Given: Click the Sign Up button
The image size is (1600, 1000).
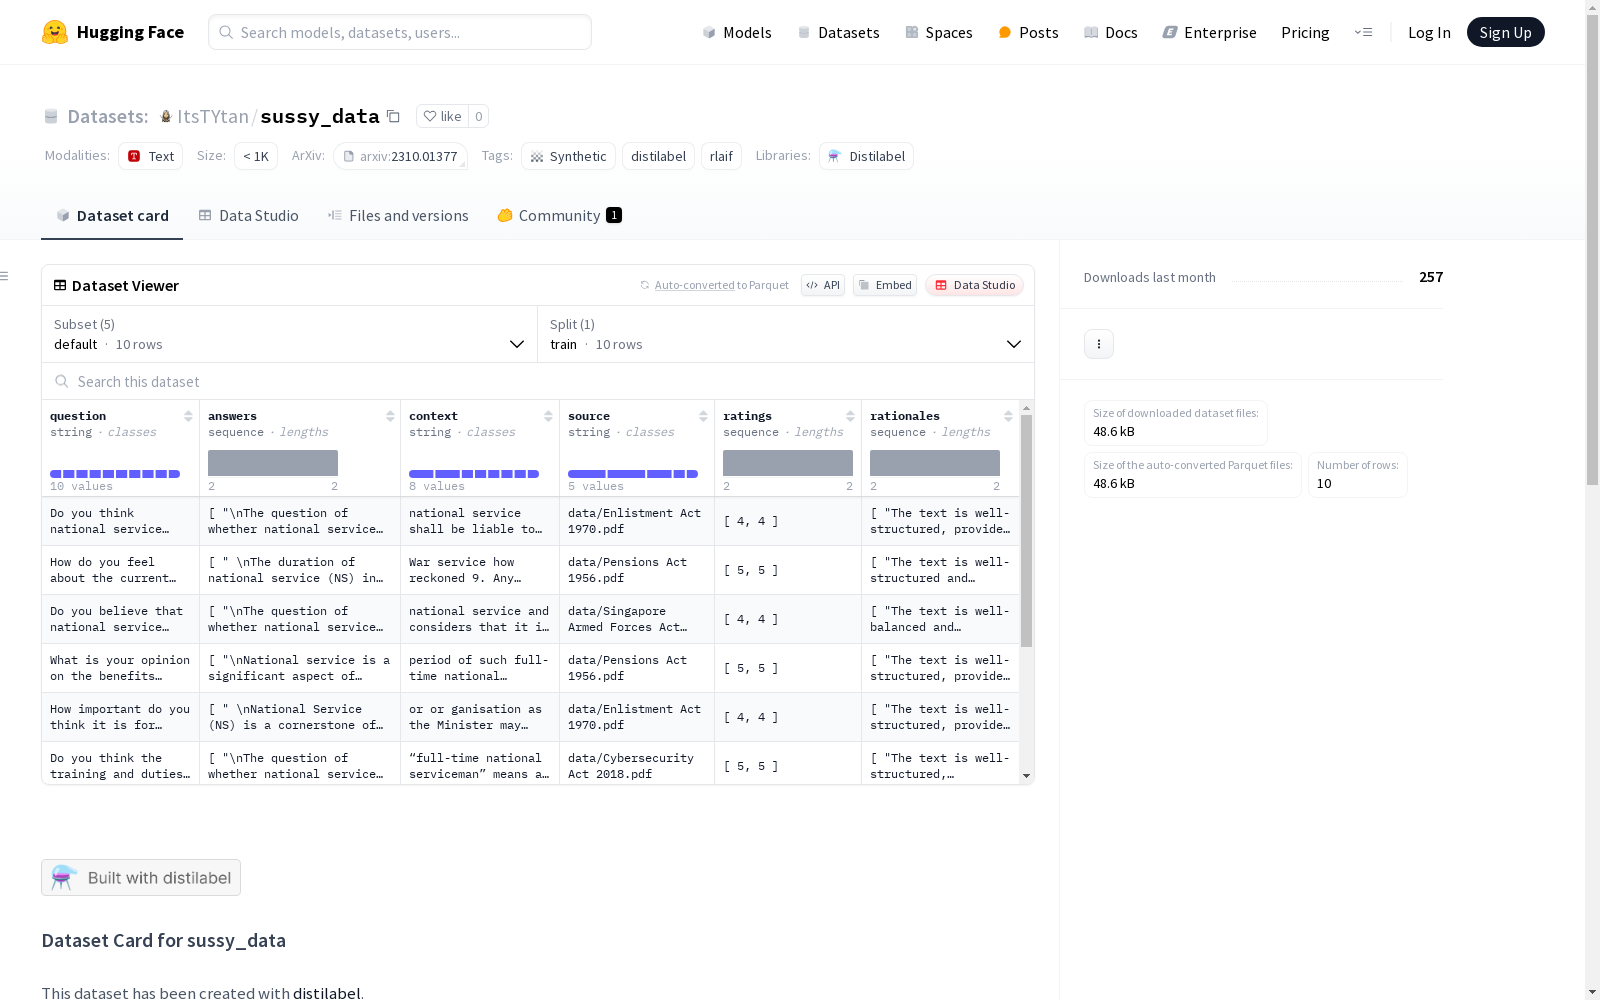Looking at the screenshot, I should tap(1505, 32).
